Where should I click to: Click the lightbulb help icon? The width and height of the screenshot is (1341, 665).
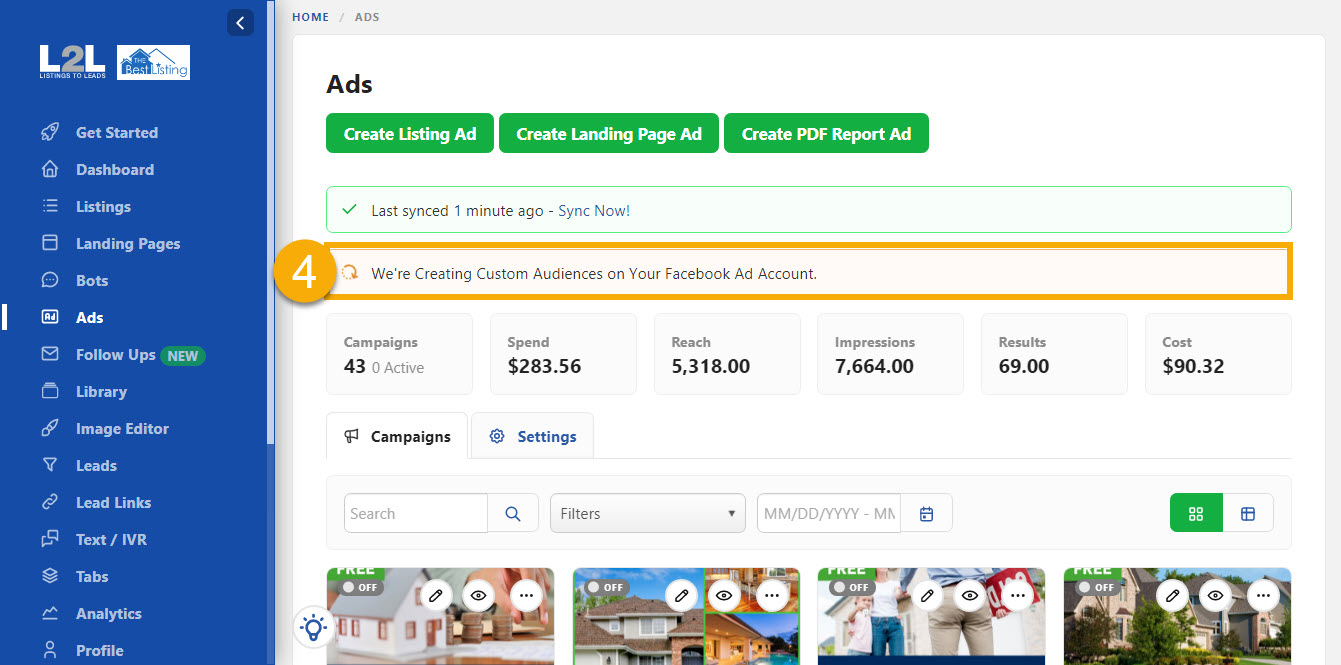[x=314, y=628]
